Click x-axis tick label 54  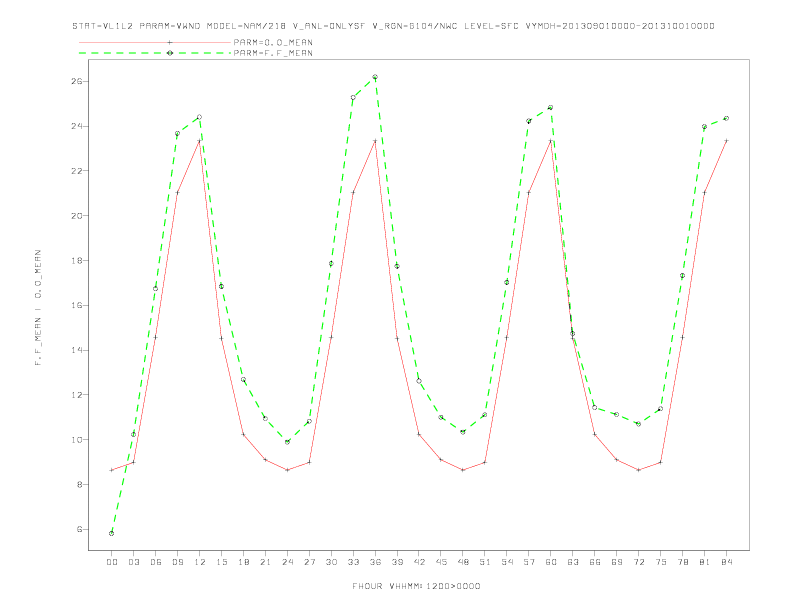click(507, 562)
